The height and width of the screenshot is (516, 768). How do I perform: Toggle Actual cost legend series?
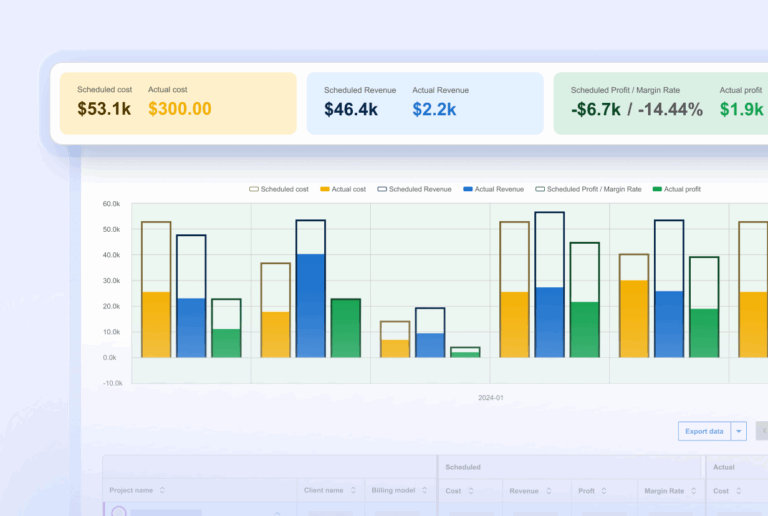(344, 189)
